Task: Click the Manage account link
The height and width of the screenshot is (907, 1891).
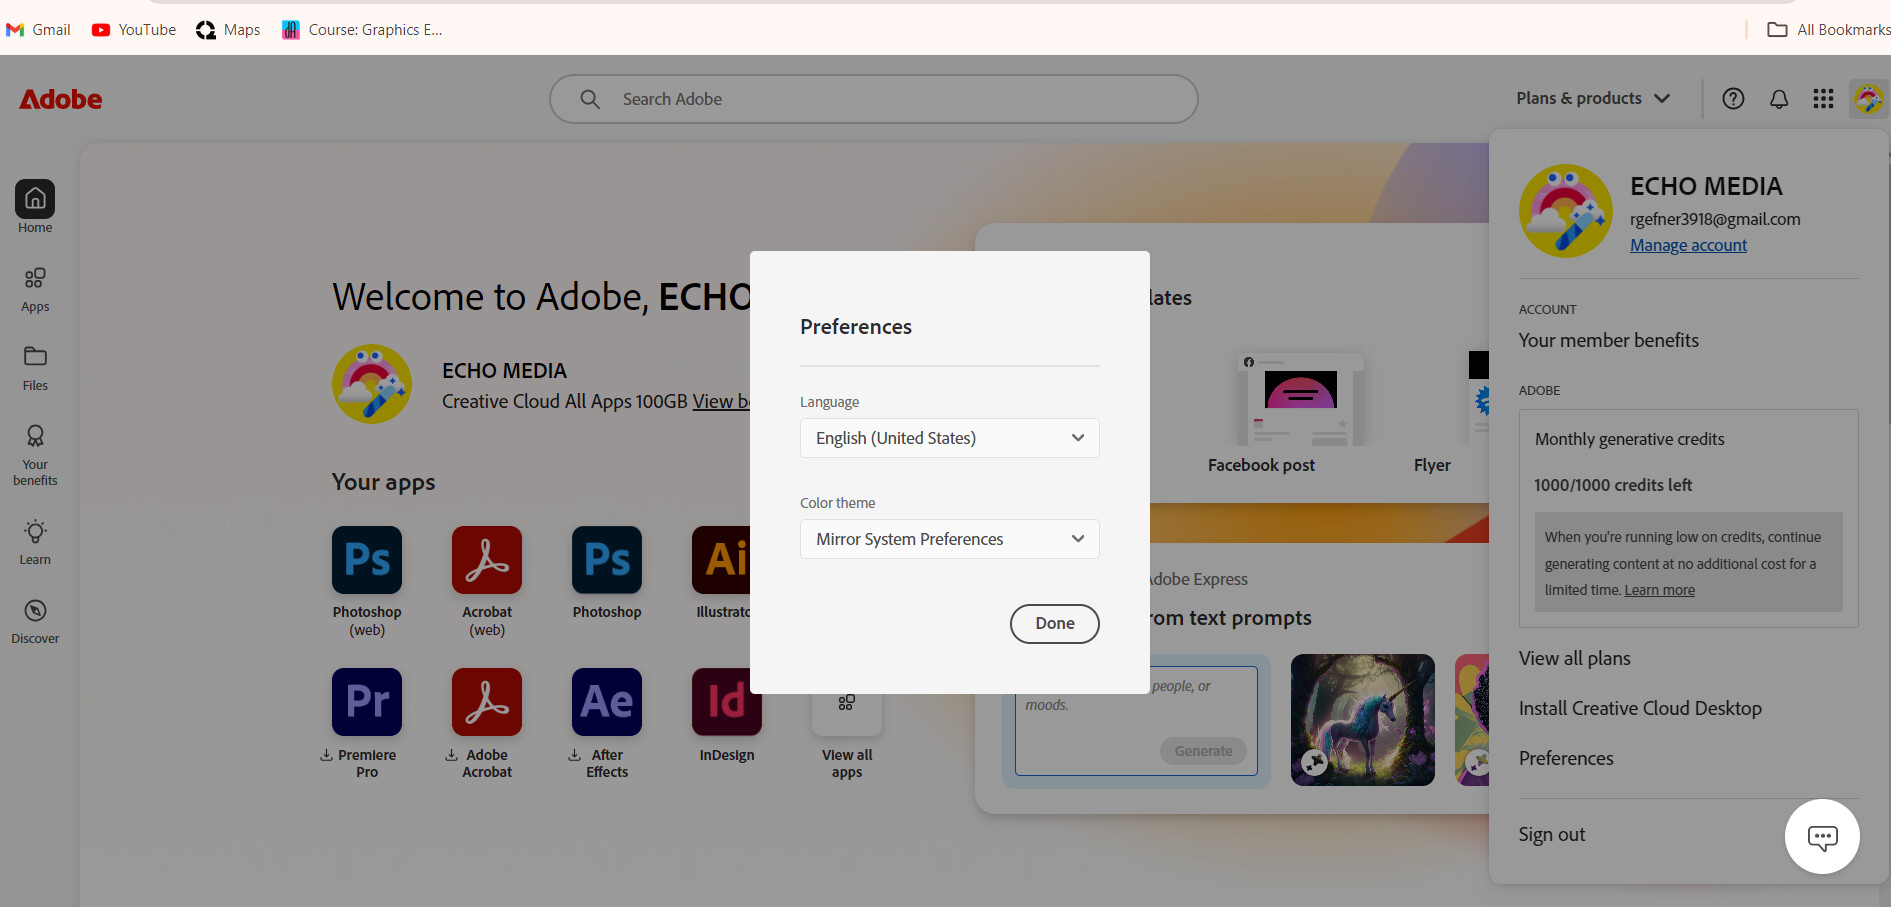Action: (x=1688, y=245)
